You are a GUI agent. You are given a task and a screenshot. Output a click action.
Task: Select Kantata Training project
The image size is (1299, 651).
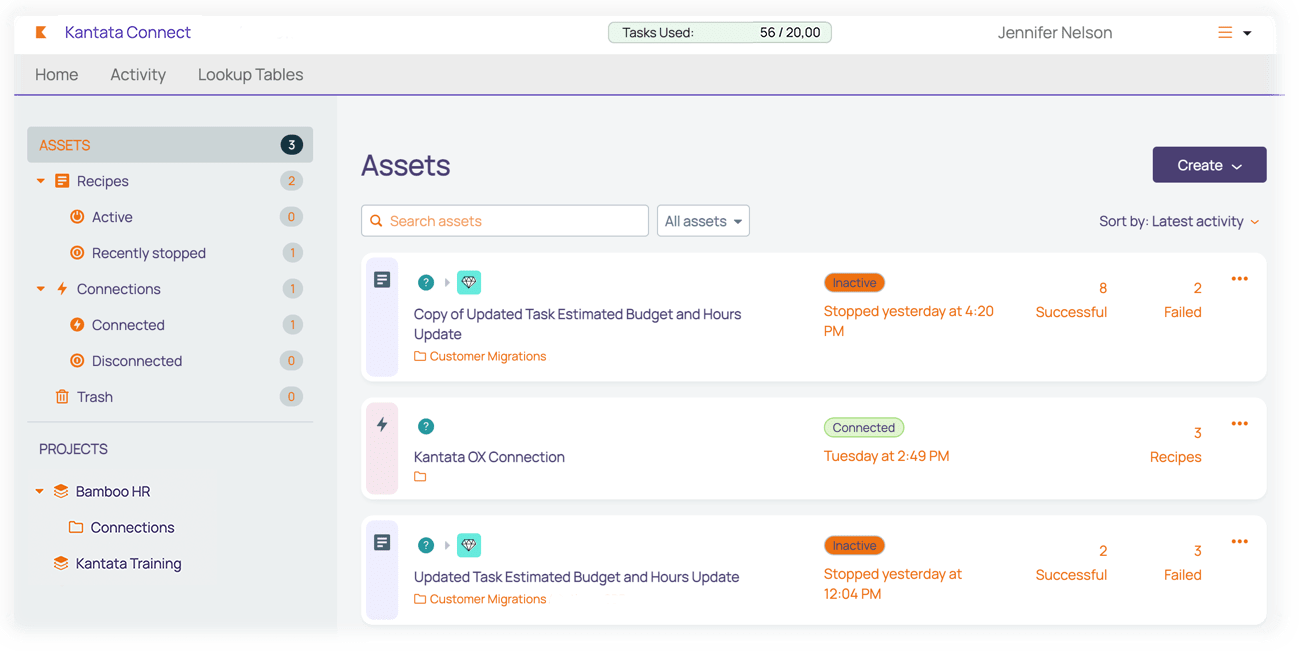pyautogui.click(x=128, y=563)
